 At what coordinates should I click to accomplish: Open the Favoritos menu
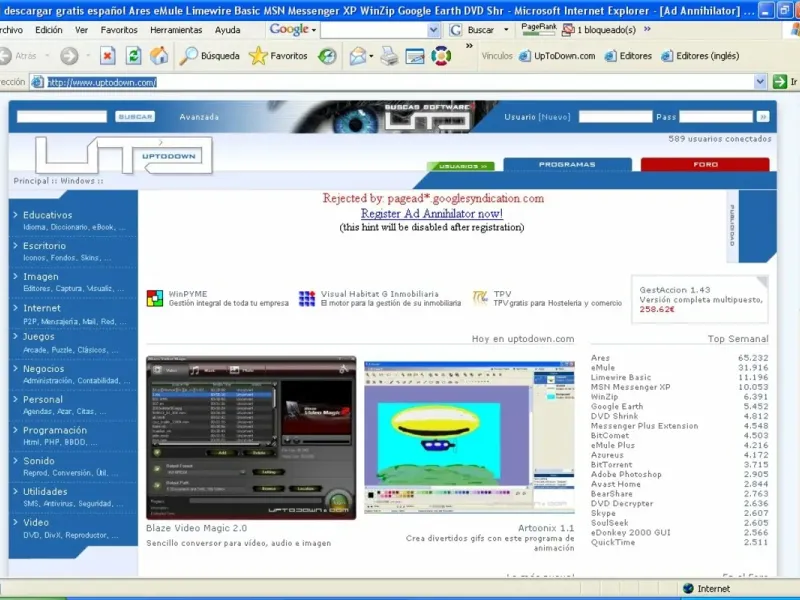tap(119, 30)
